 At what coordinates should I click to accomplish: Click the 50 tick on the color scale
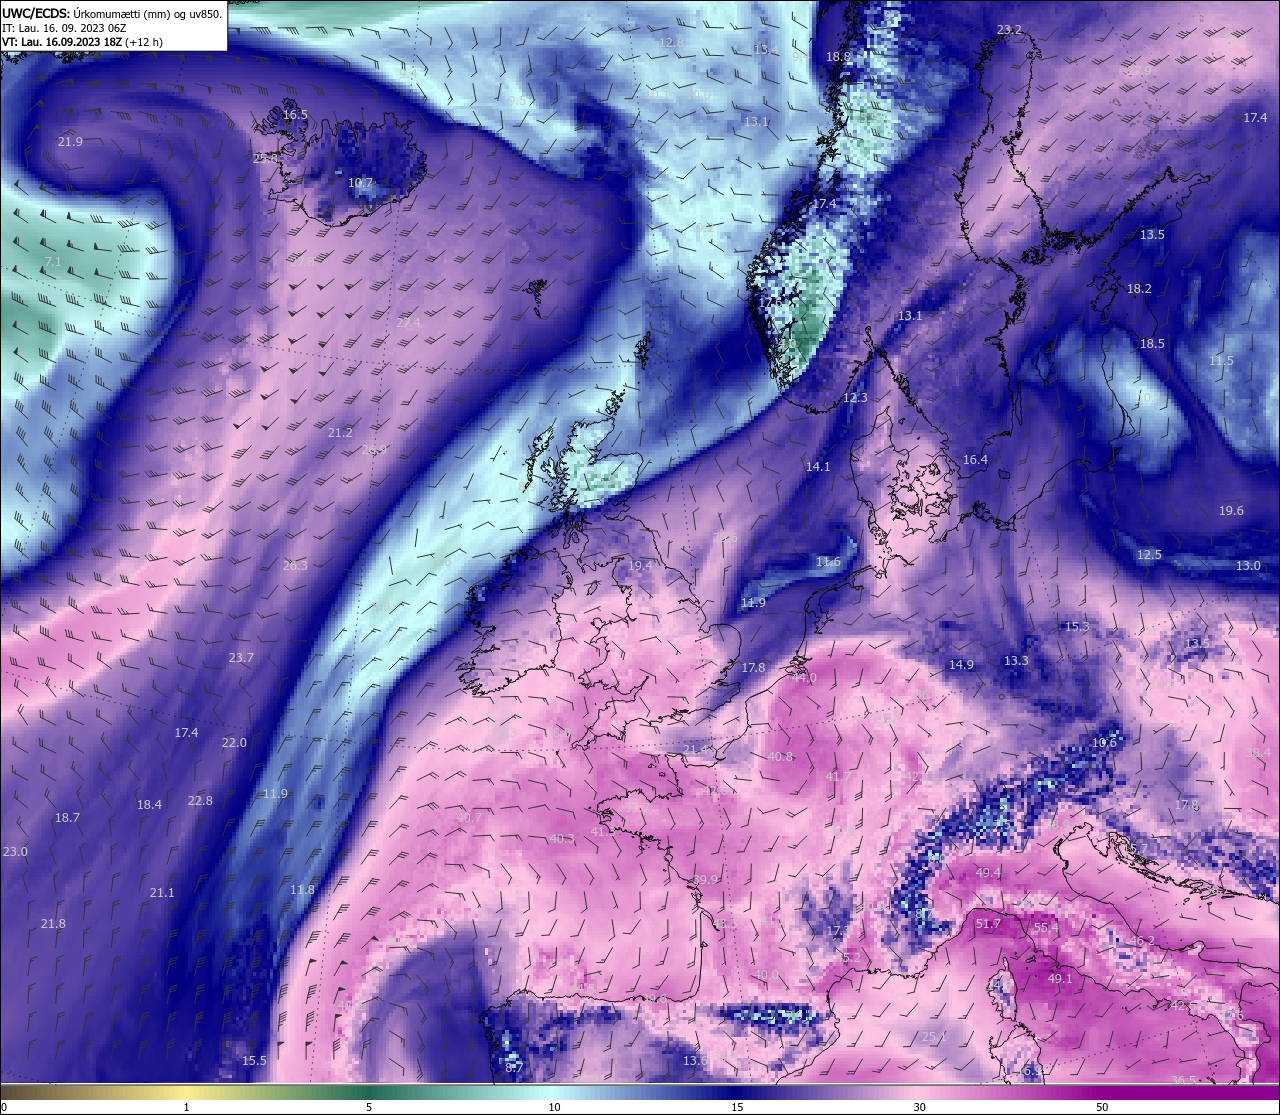coord(1101,1107)
